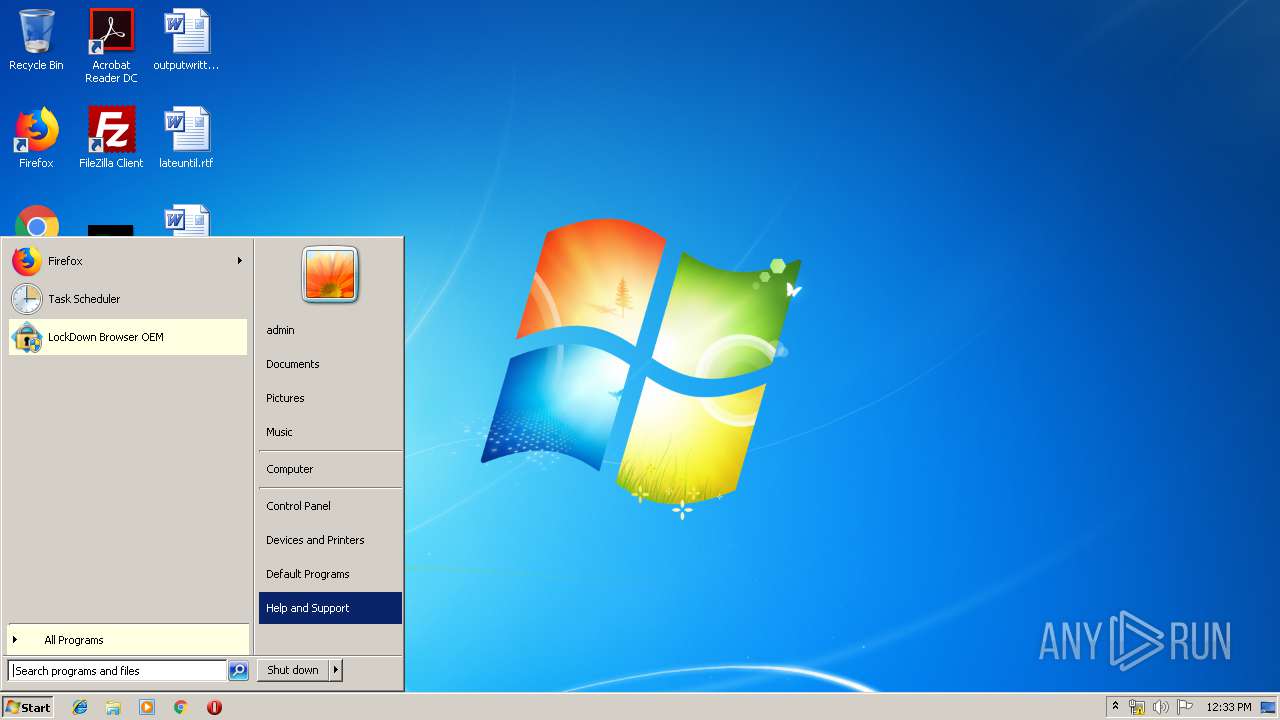Launch LockDown Browser OEM from Start menu
The height and width of the screenshot is (720, 1280).
coord(127,337)
